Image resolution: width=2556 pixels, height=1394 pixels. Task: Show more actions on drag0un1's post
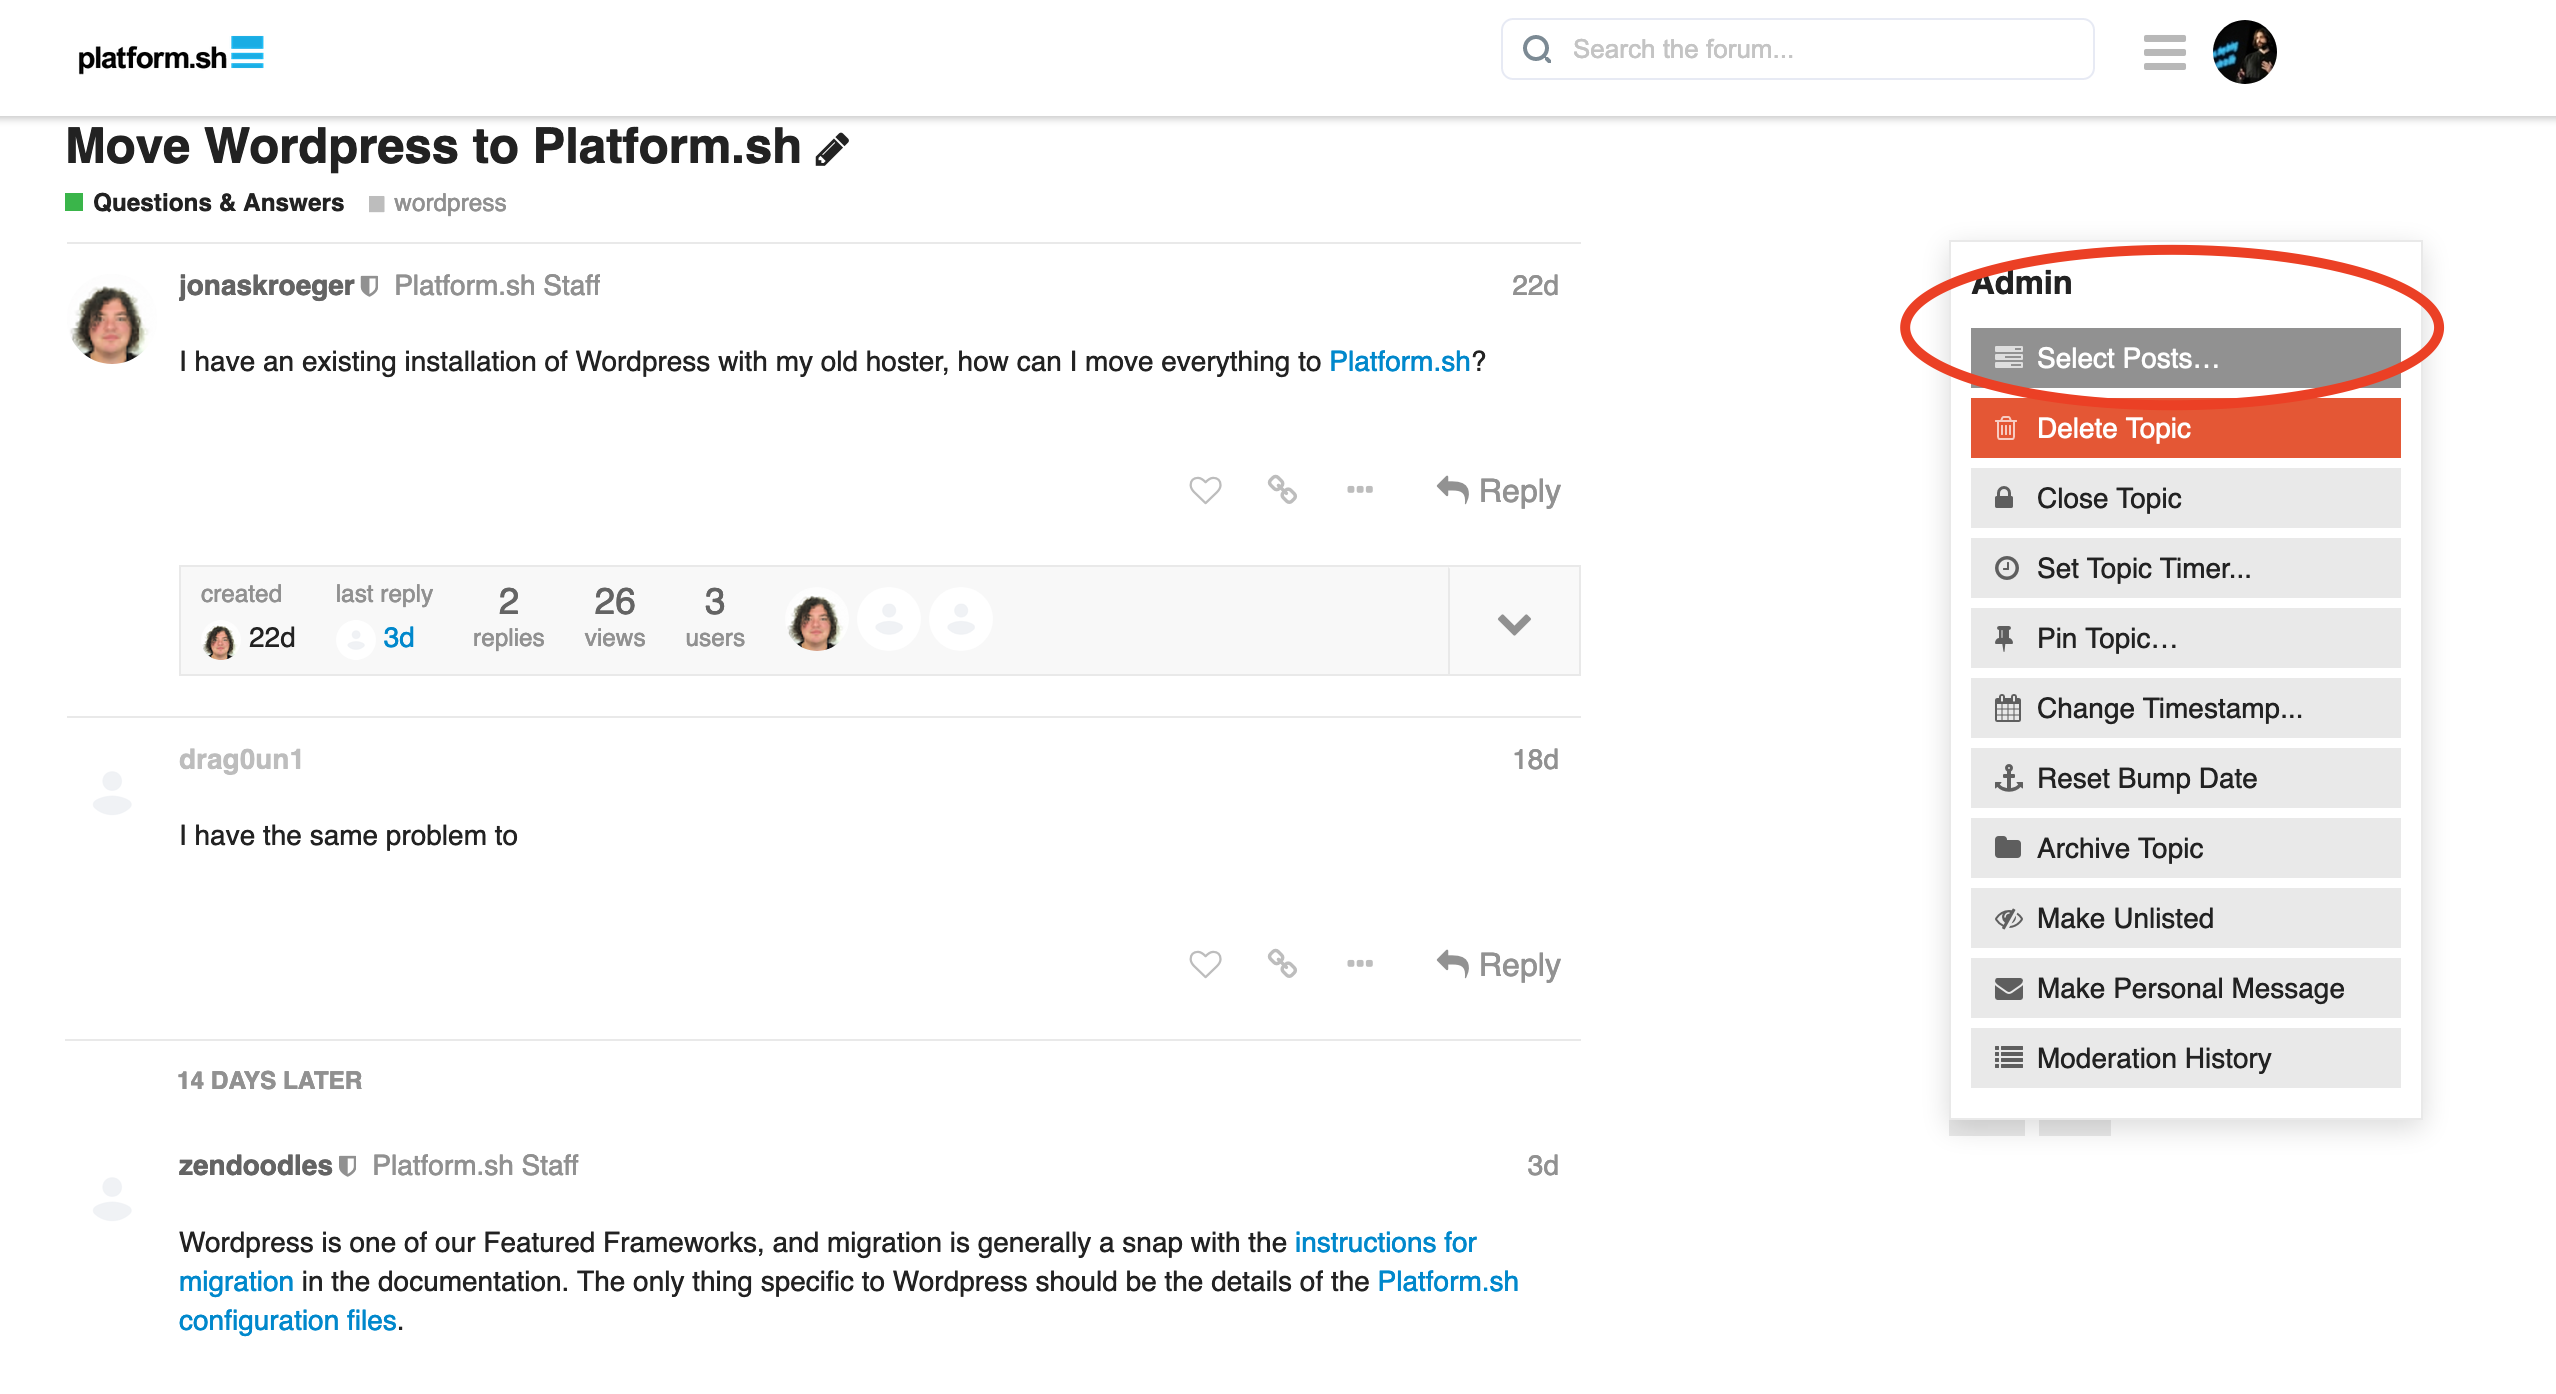click(x=1360, y=963)
